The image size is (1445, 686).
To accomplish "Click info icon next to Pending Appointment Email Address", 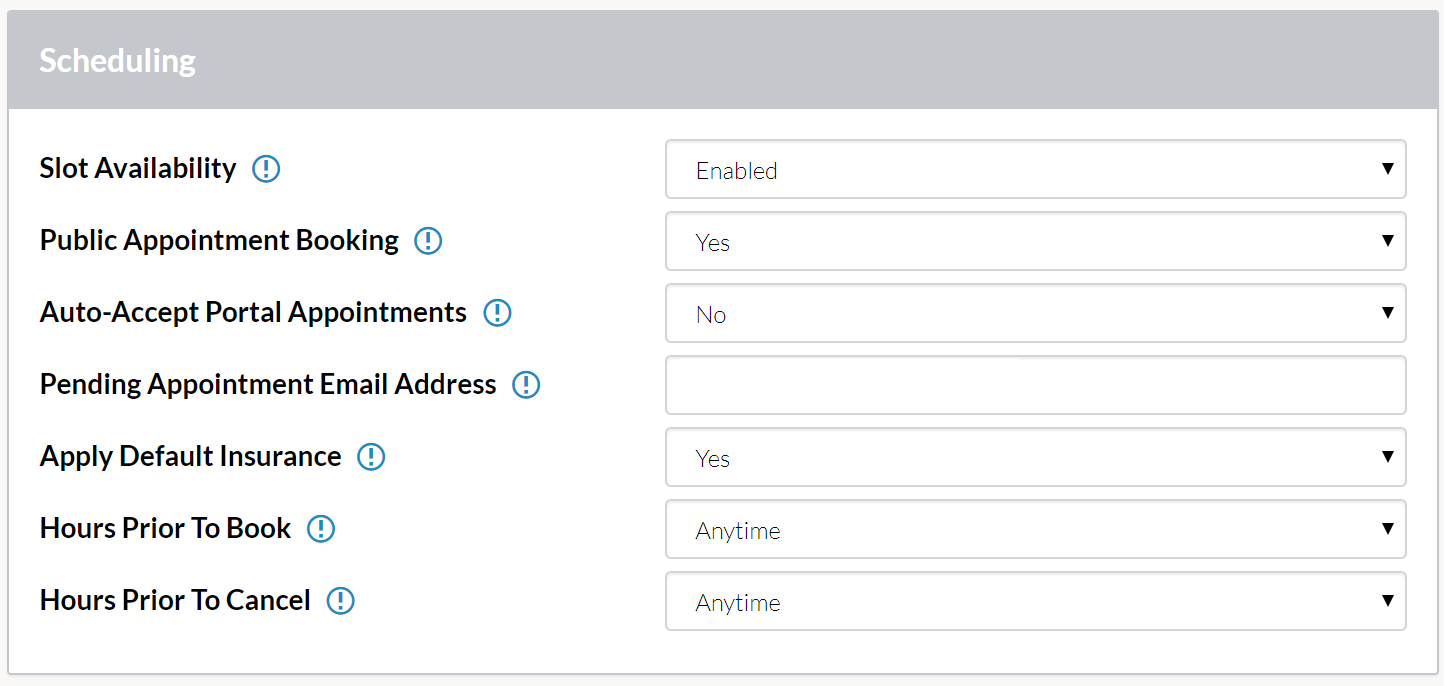I will click(x=526, y=385).
